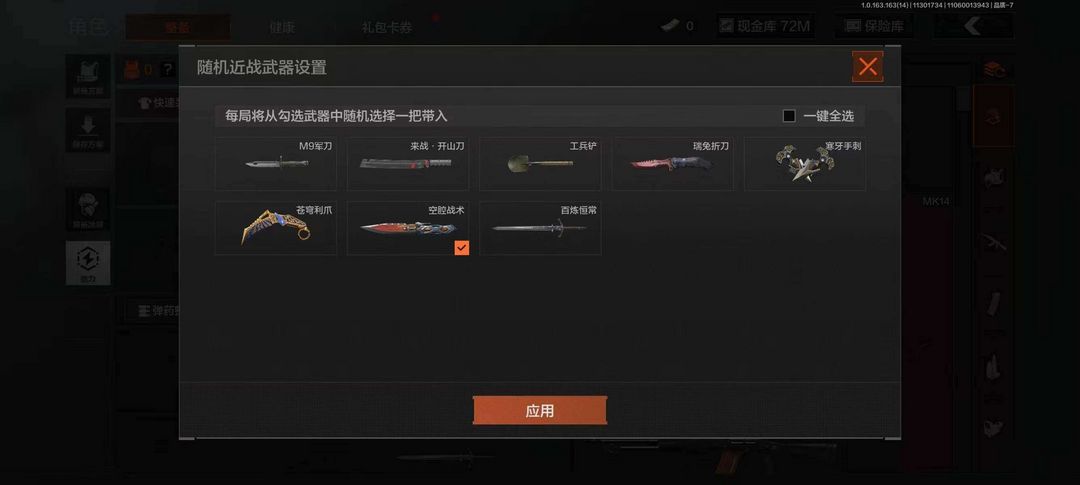Uncheck the orange tick on 空腔战术
Screen dimensions: 1080x485
coord(461,247)
